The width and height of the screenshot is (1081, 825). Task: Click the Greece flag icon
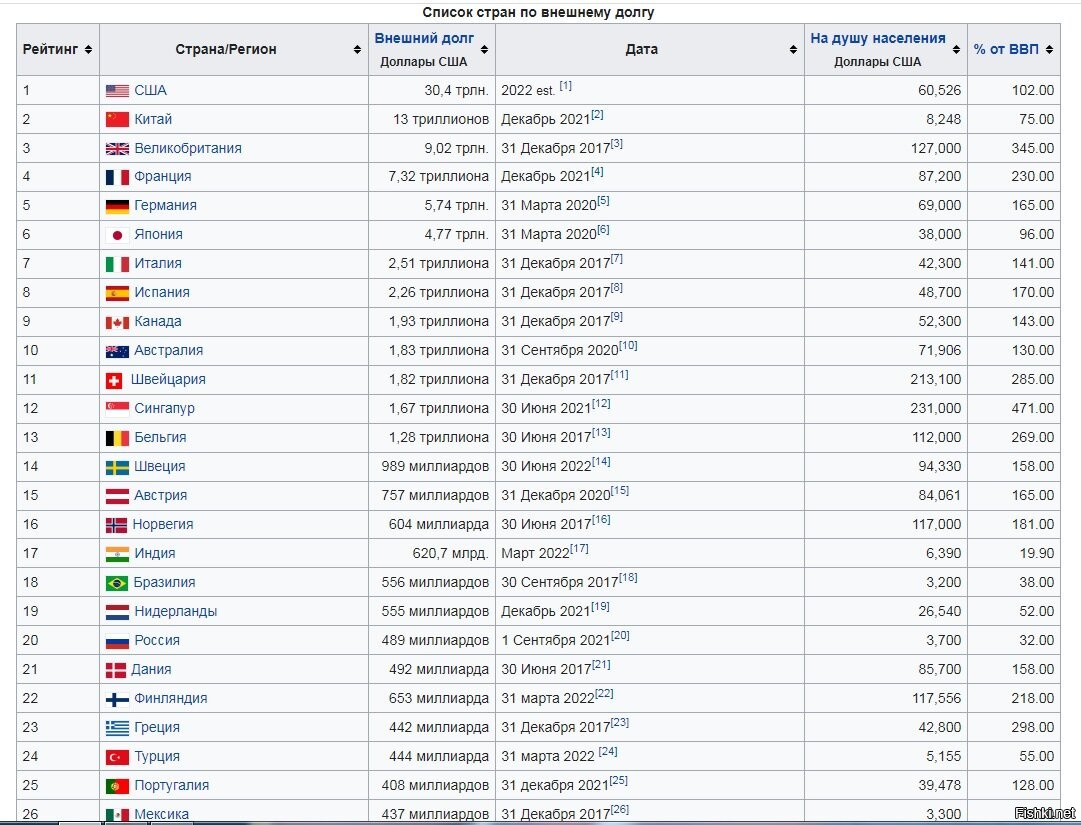(x=117, y=728)
